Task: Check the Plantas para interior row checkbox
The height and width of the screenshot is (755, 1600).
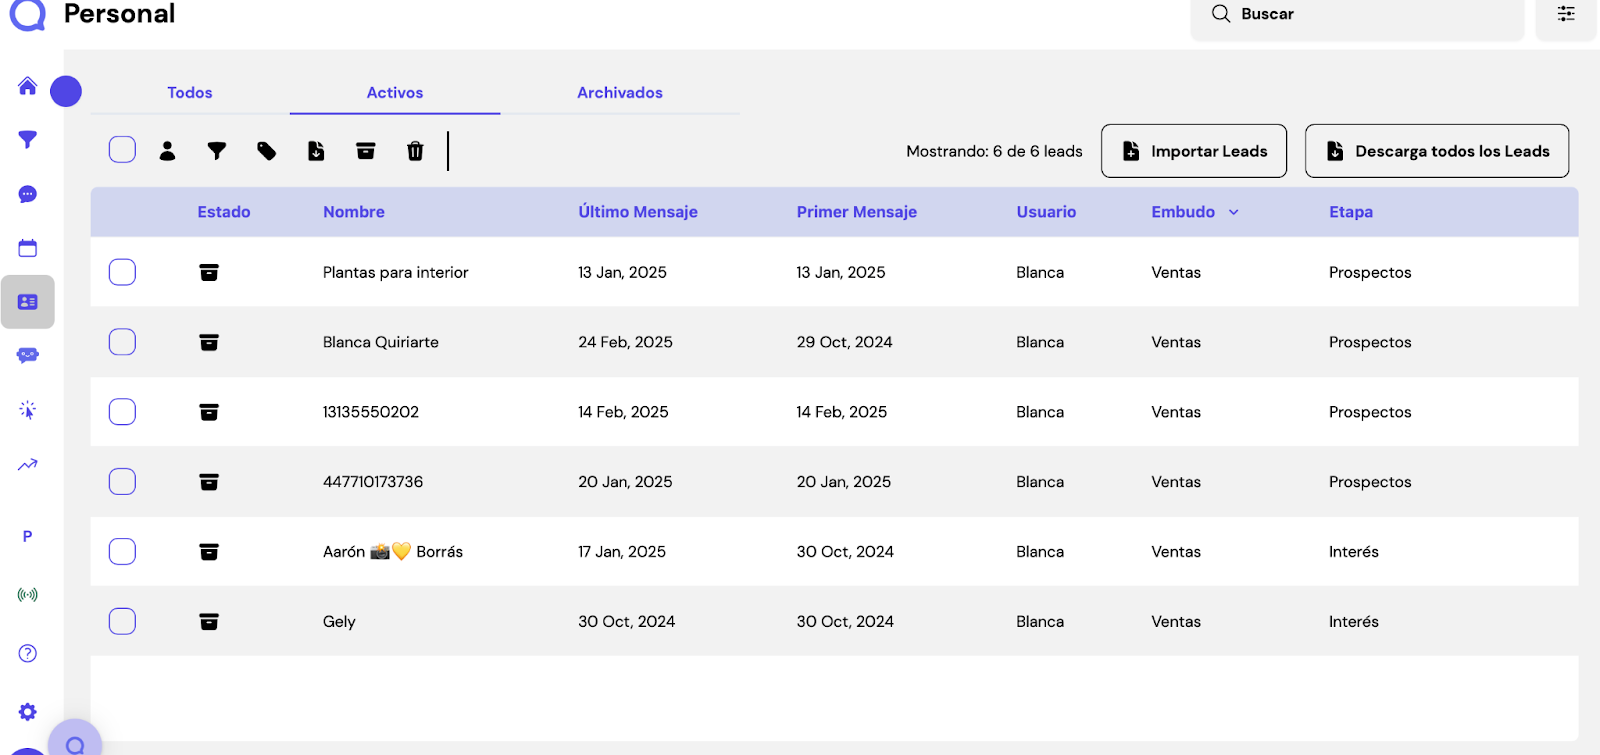Action: pos(122,272)
